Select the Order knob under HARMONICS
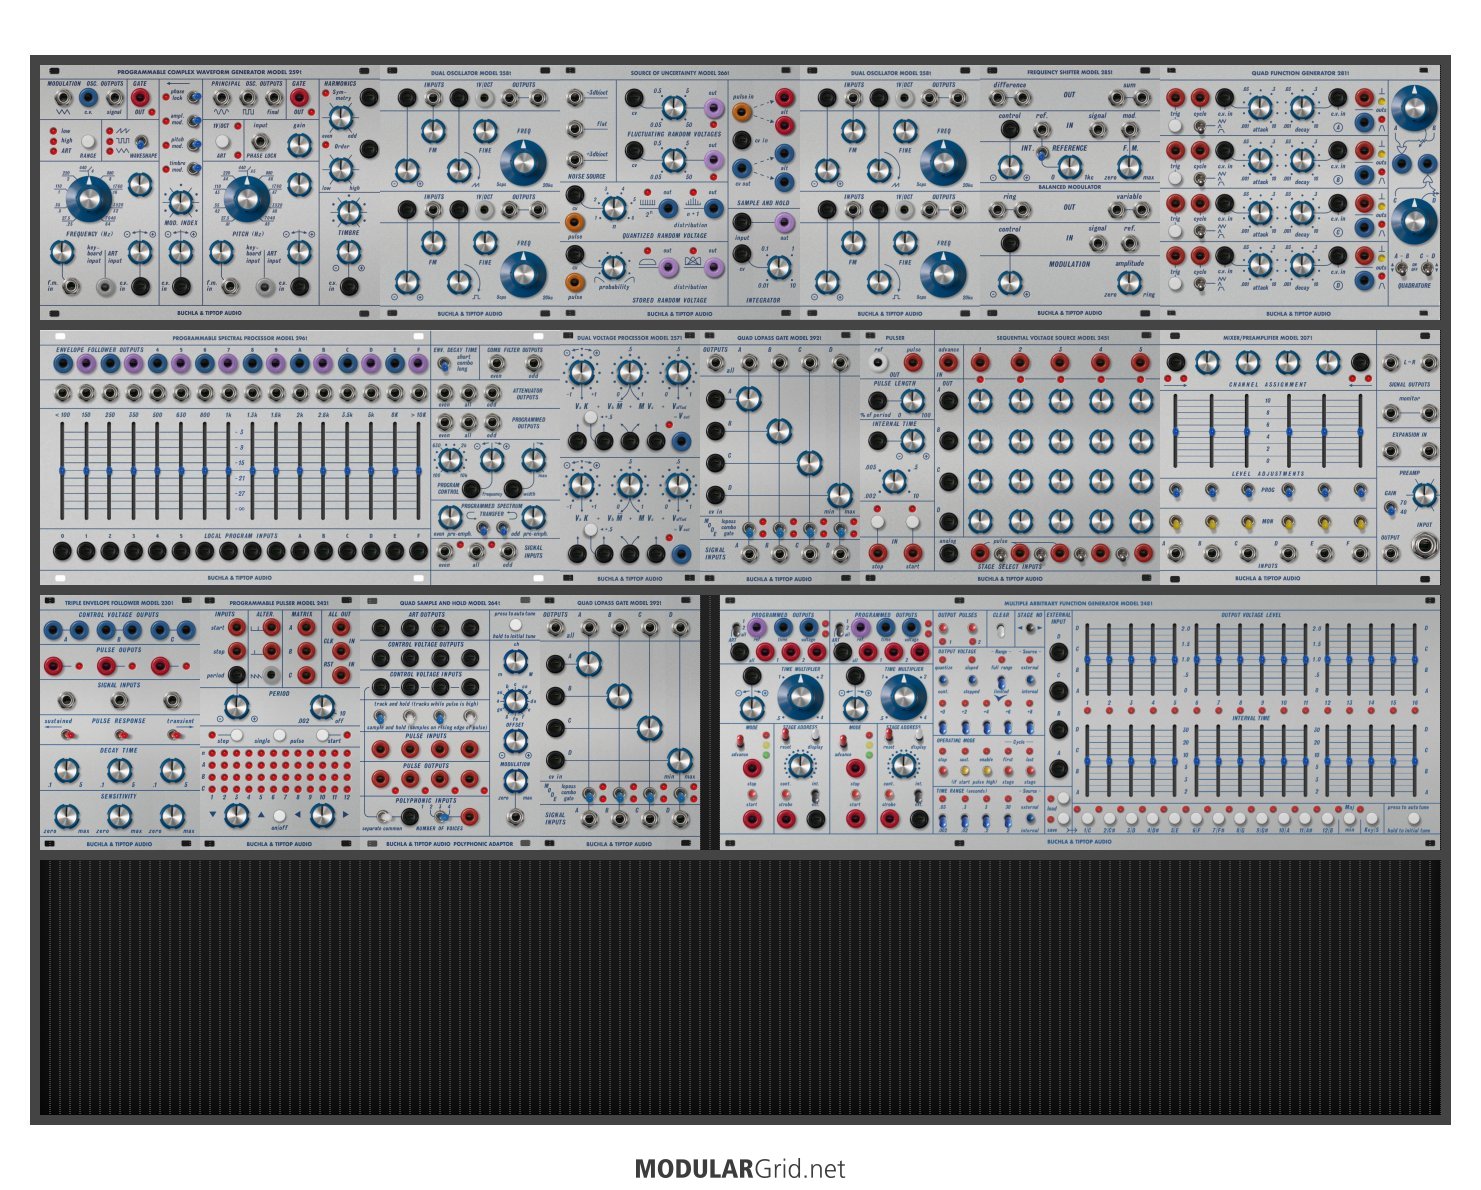Image resolution: width=1481 pixels, height=1190 pixels. click(341, 169)
